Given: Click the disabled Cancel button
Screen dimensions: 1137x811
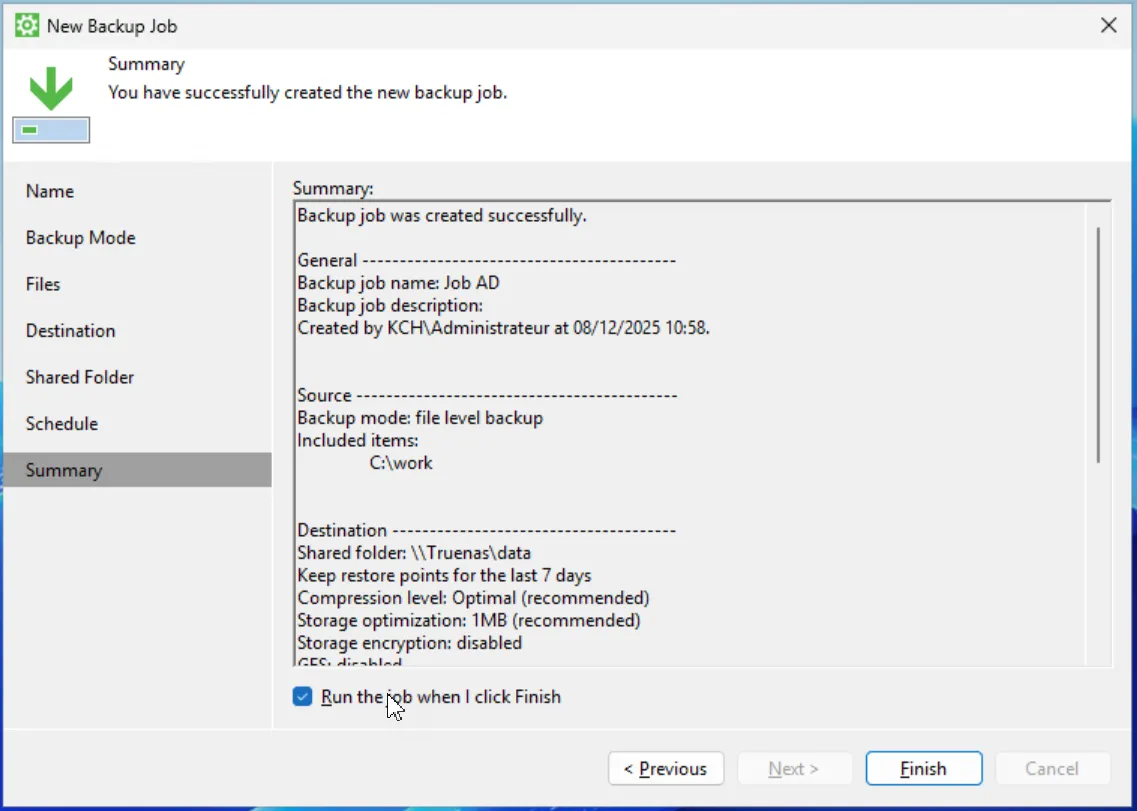Looking at the screenshot, I should pyautogui.click(x=1051, y=768).
